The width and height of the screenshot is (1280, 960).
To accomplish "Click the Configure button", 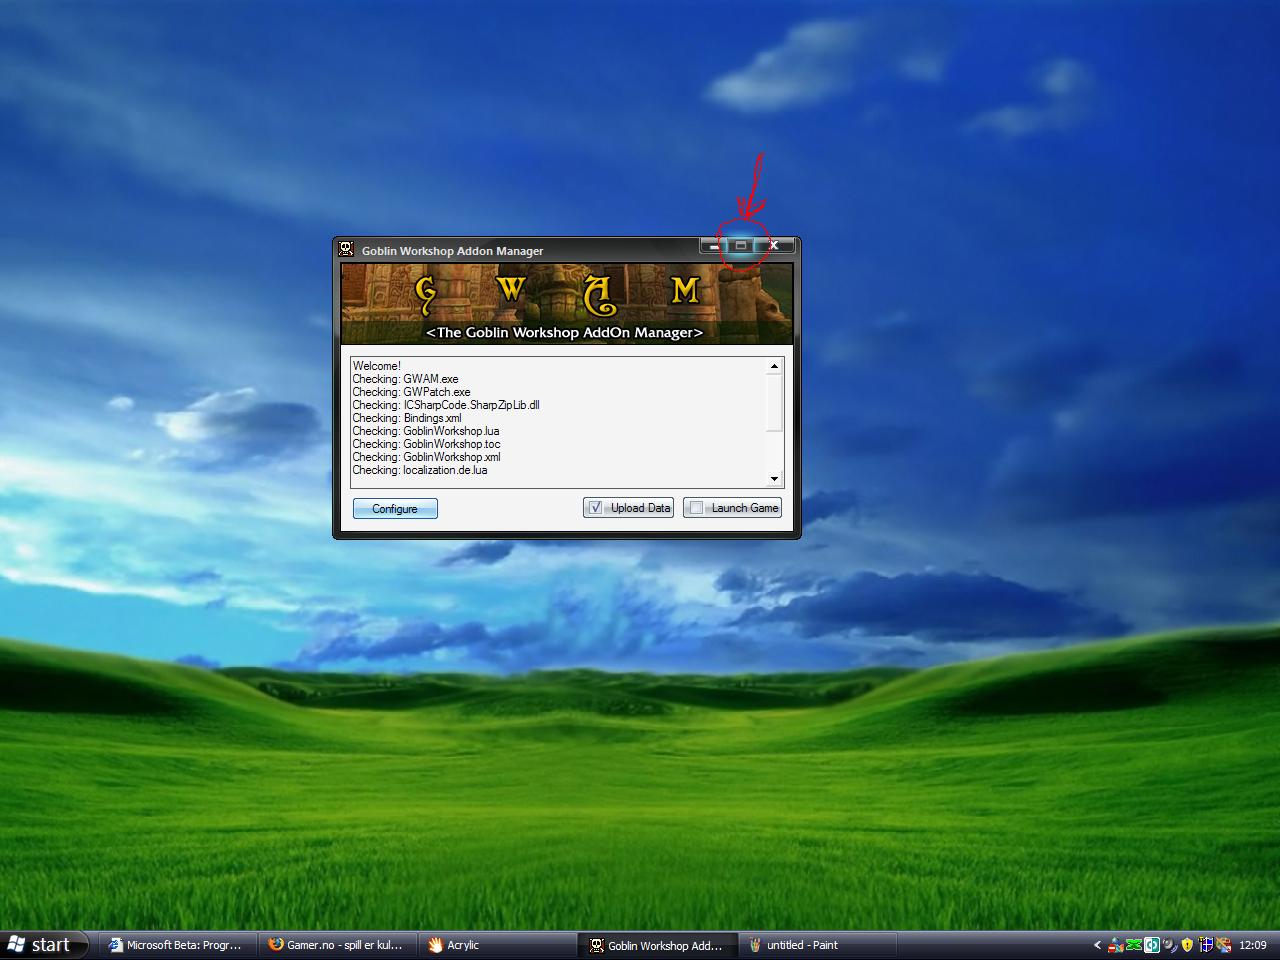I will pyautogui.click(x=395, y=509).
